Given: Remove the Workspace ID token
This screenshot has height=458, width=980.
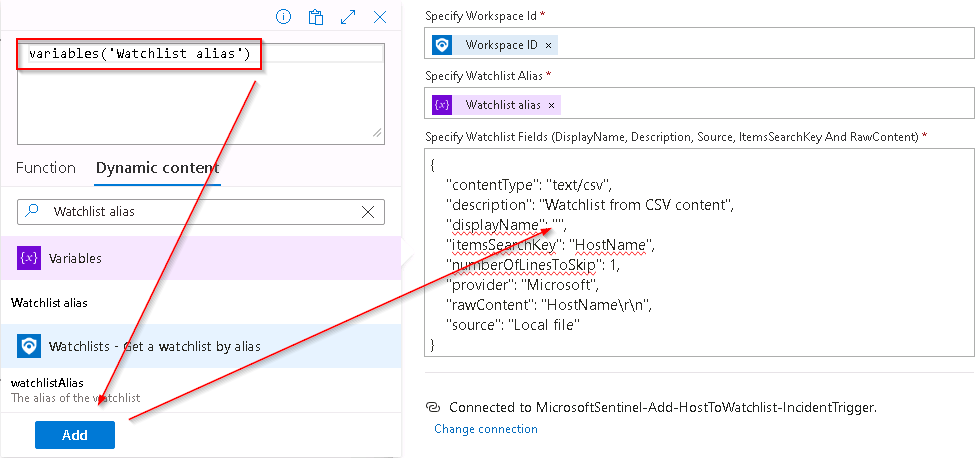Looking at the screenshot, I should (548, 45).
